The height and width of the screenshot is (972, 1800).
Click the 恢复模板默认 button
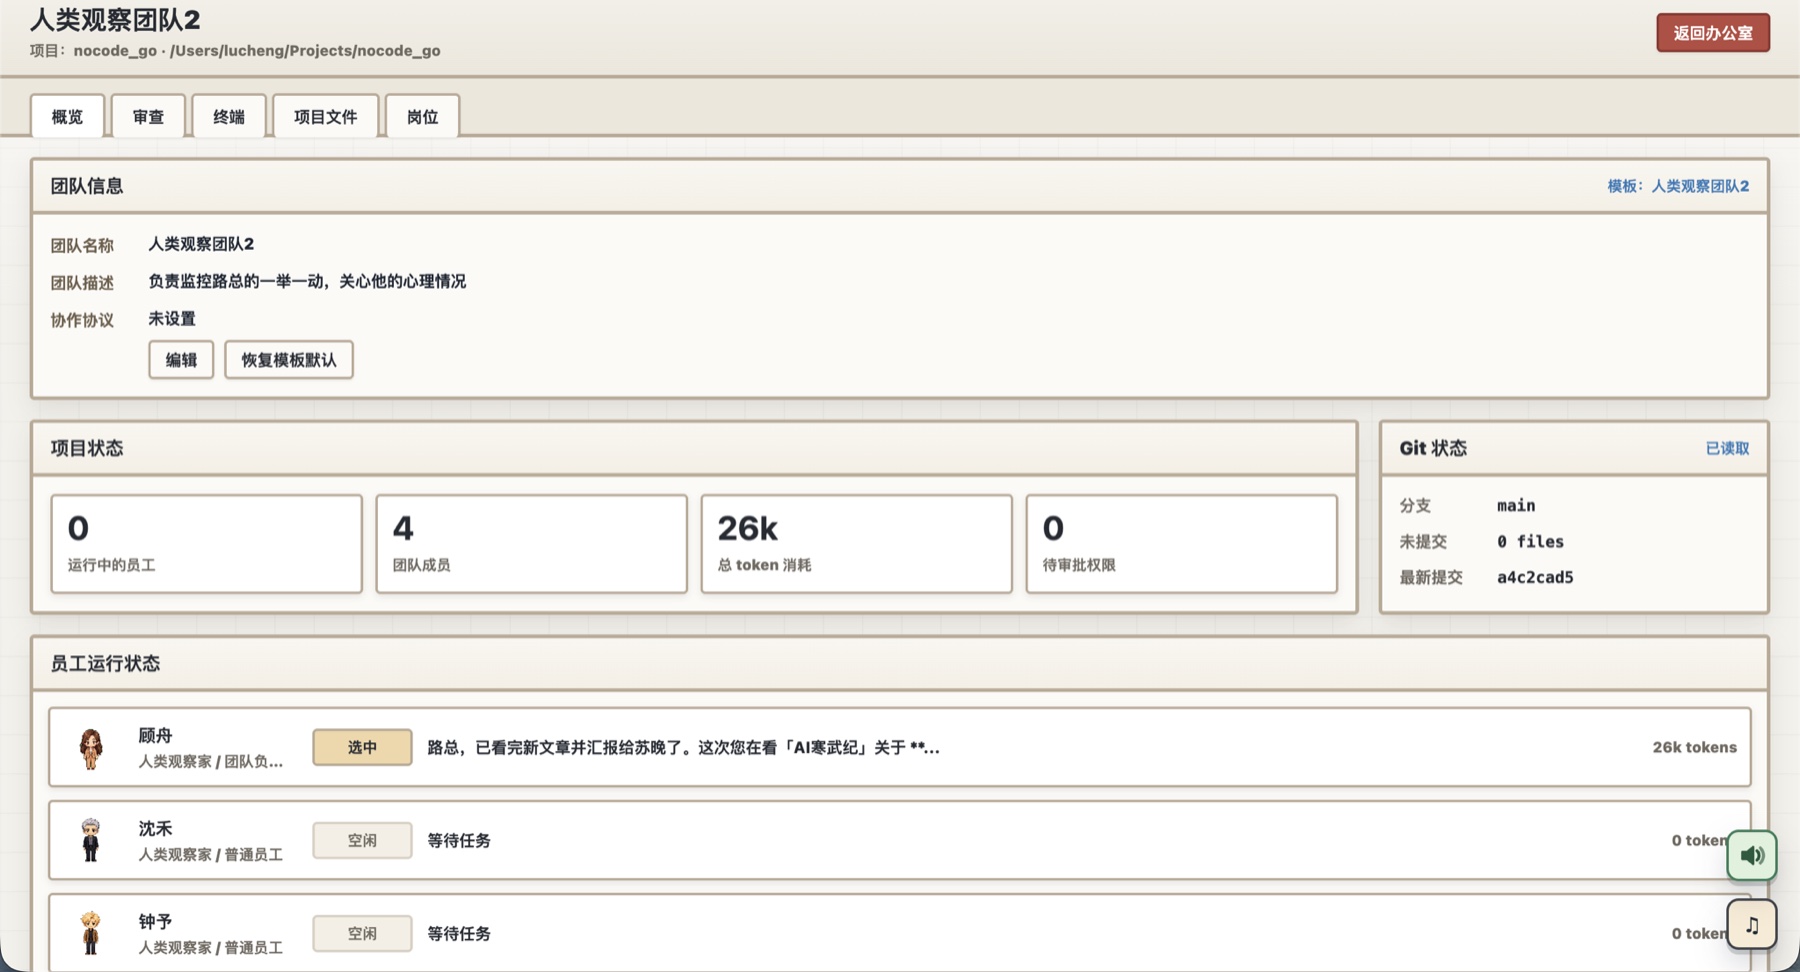(x=289, y=360)
